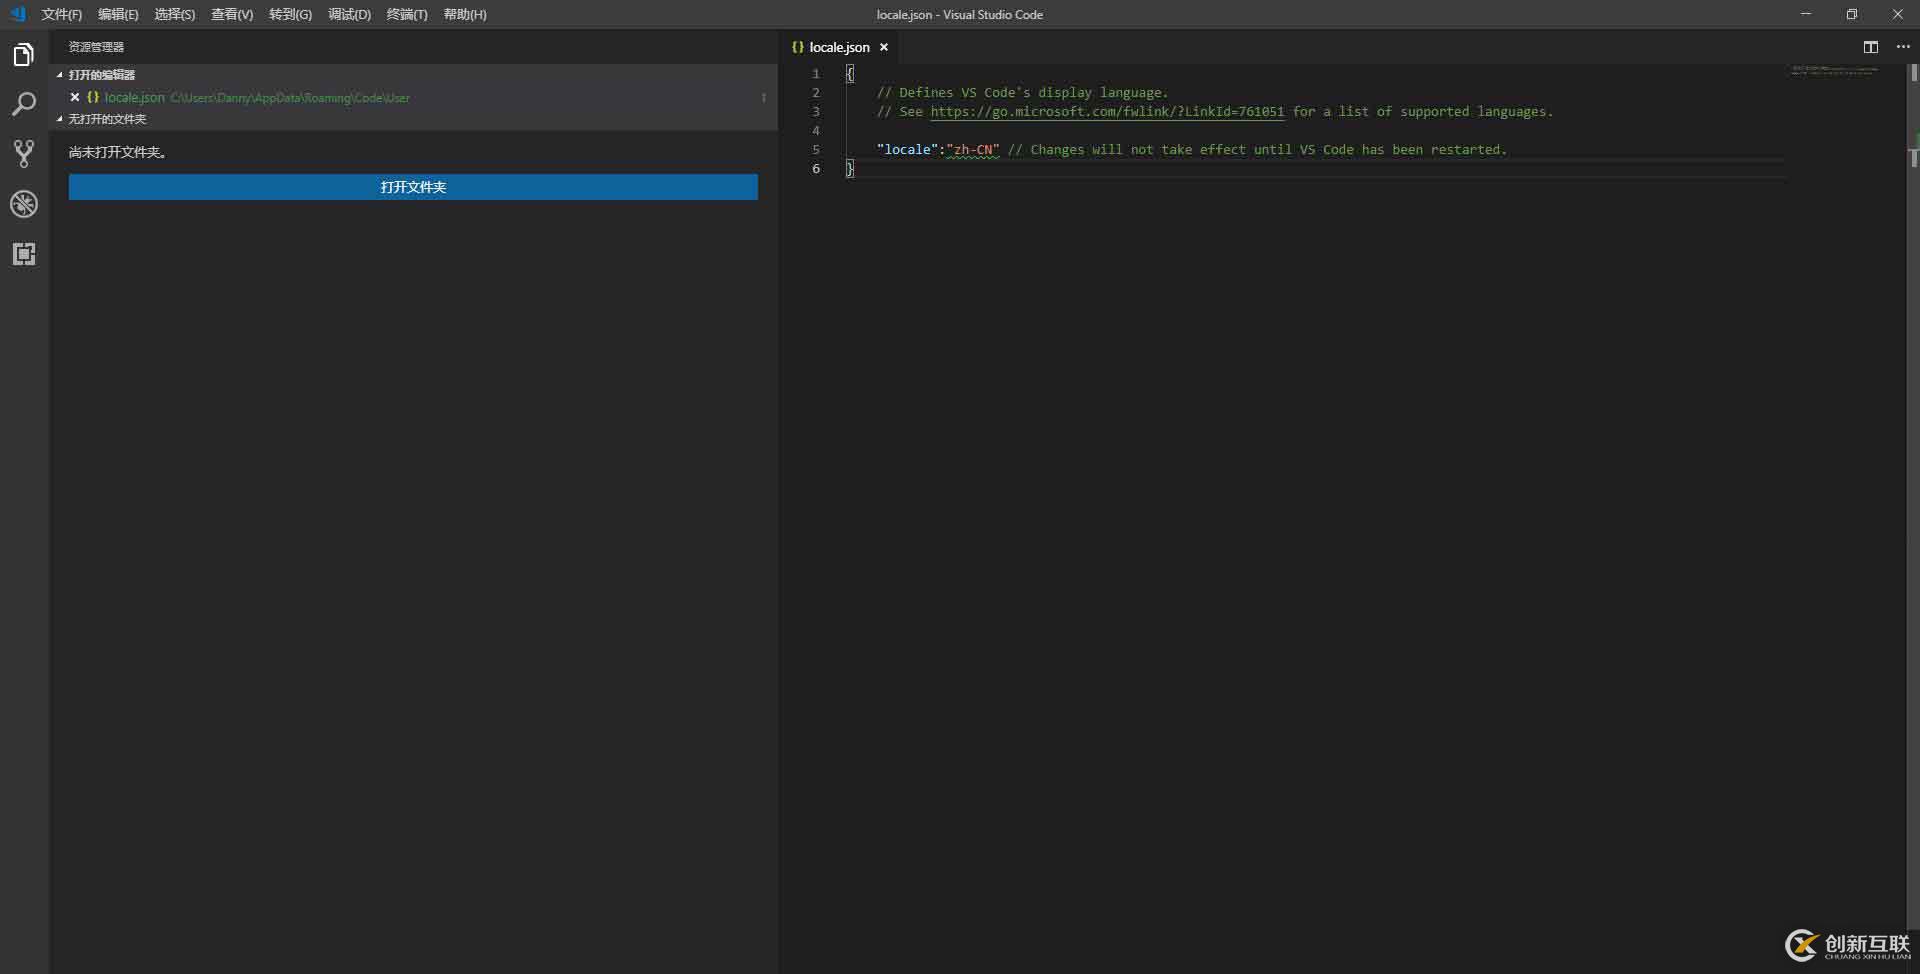This screenshot has width=1920, height=974.
Task: Open the 终端(T) menu
Action: 406,14
